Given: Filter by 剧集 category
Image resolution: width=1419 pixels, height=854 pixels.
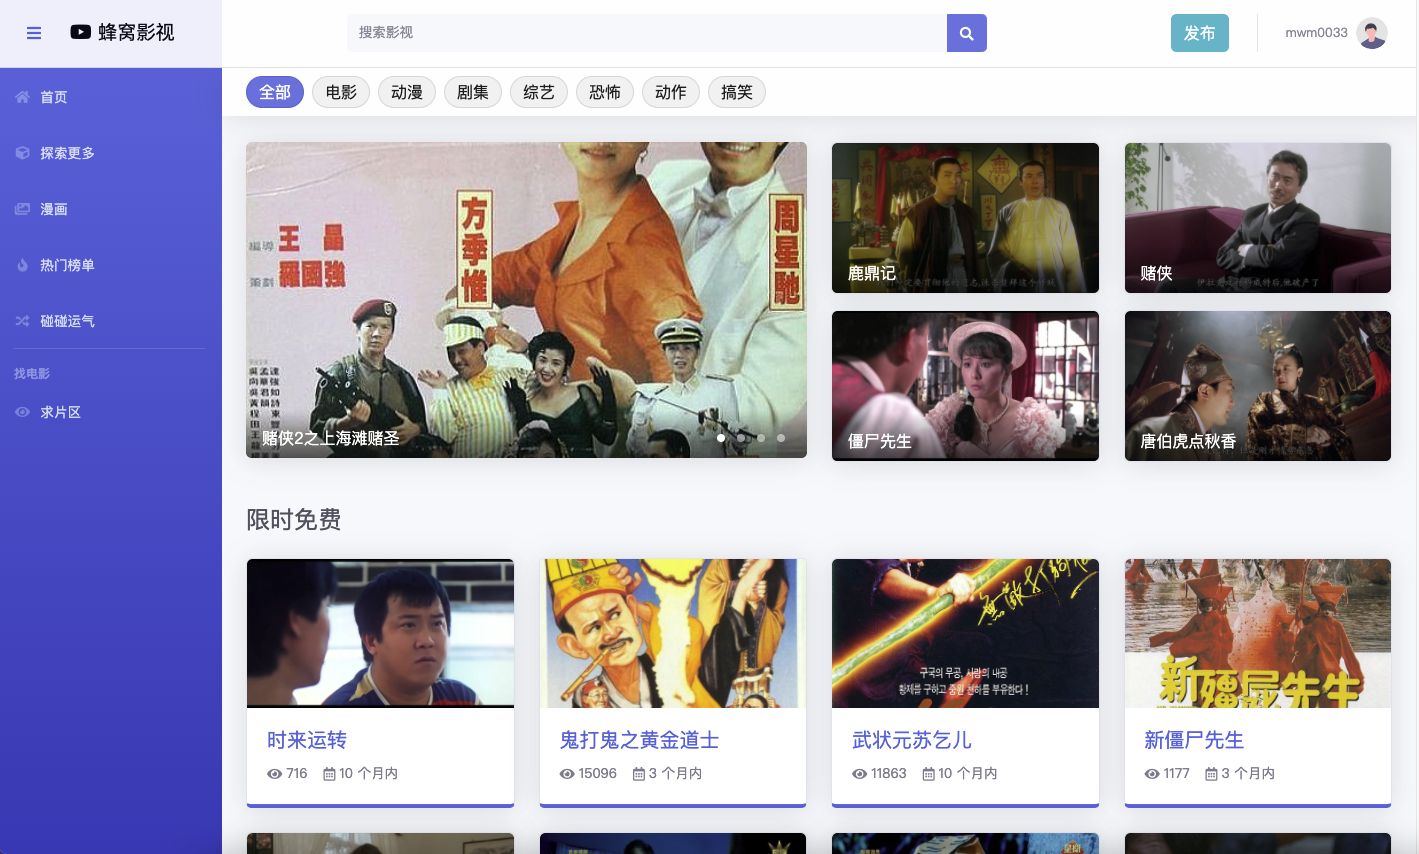Looking at the screenshot, I should [x=473, y=92].
